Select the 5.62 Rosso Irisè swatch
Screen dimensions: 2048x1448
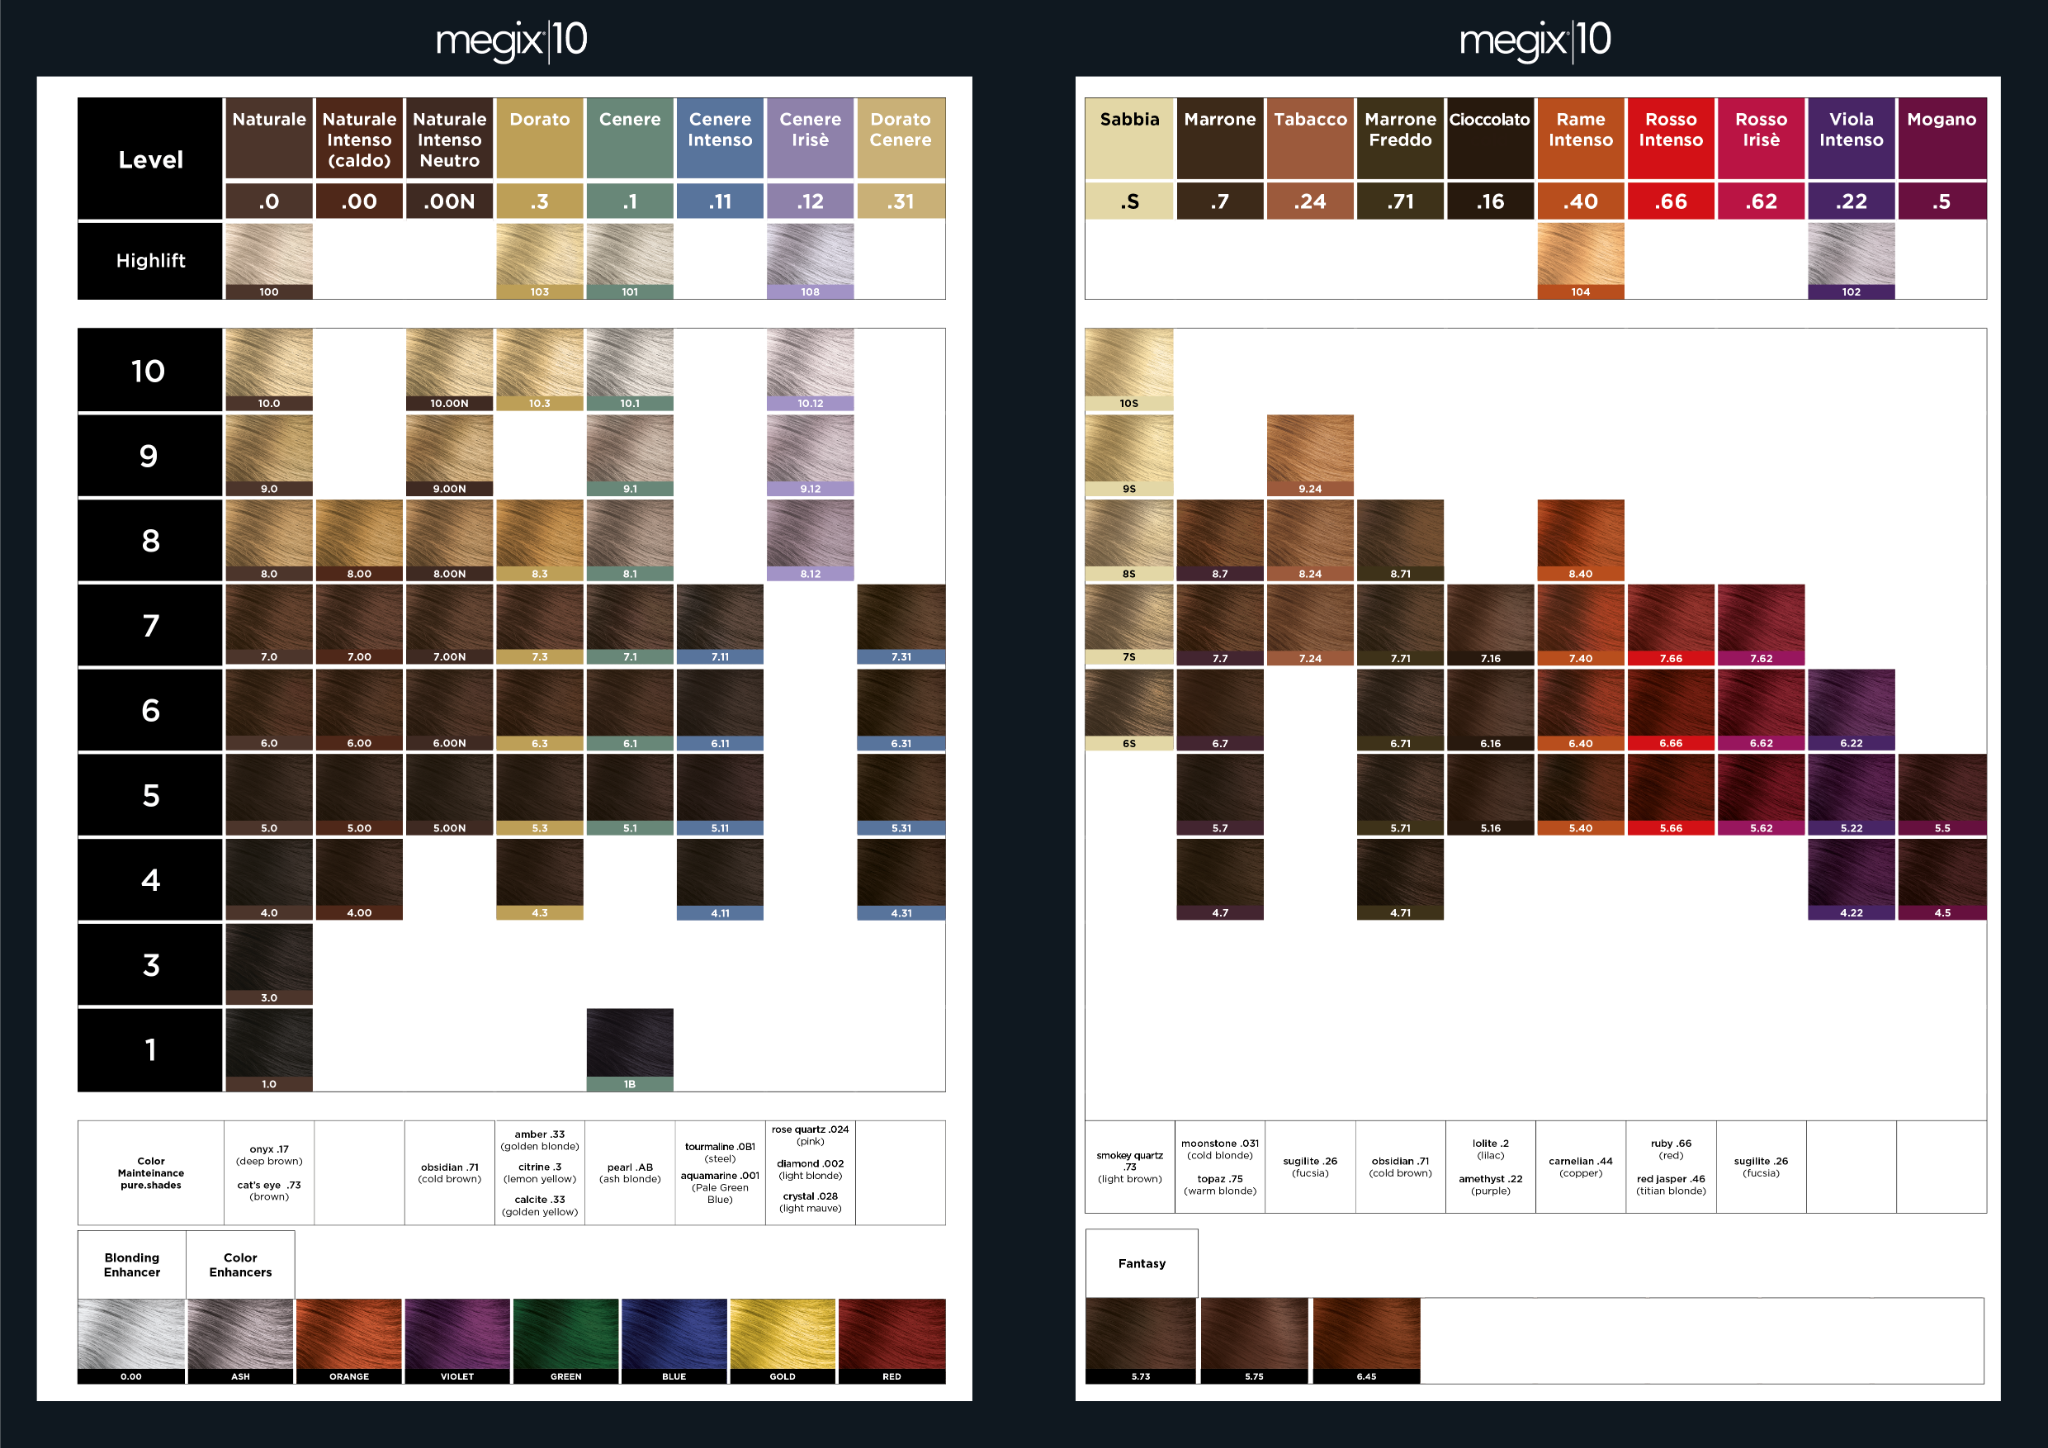coord(1761,795)
